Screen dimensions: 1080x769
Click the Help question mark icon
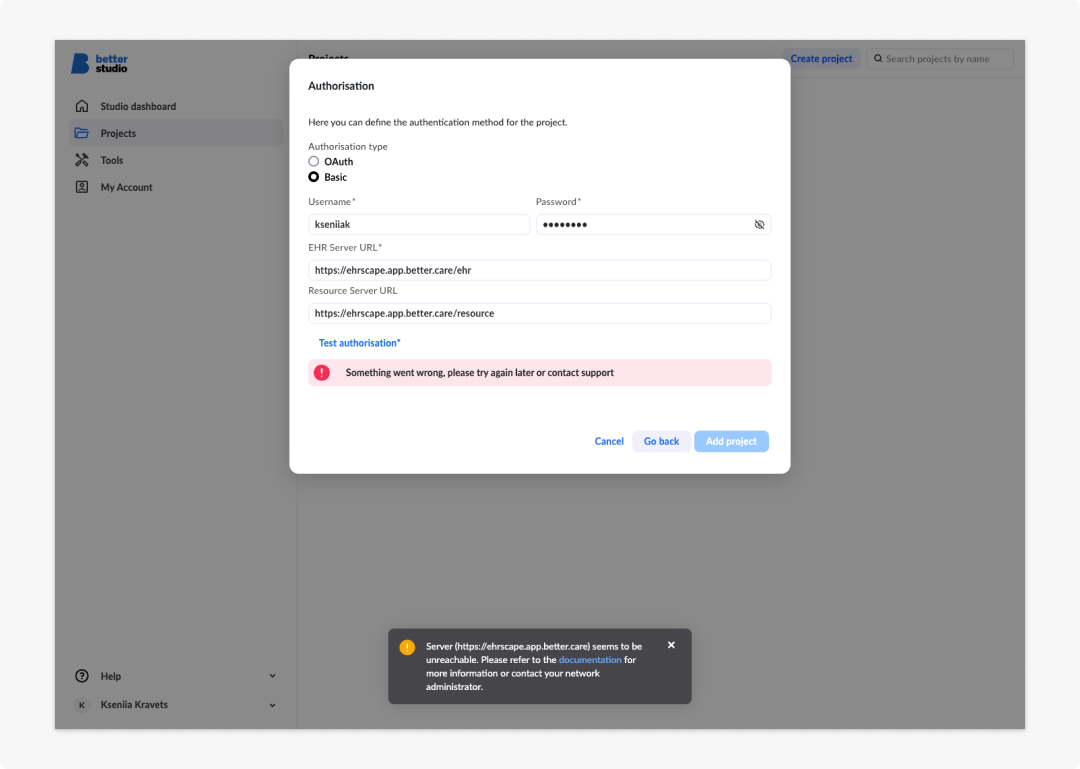82,676
